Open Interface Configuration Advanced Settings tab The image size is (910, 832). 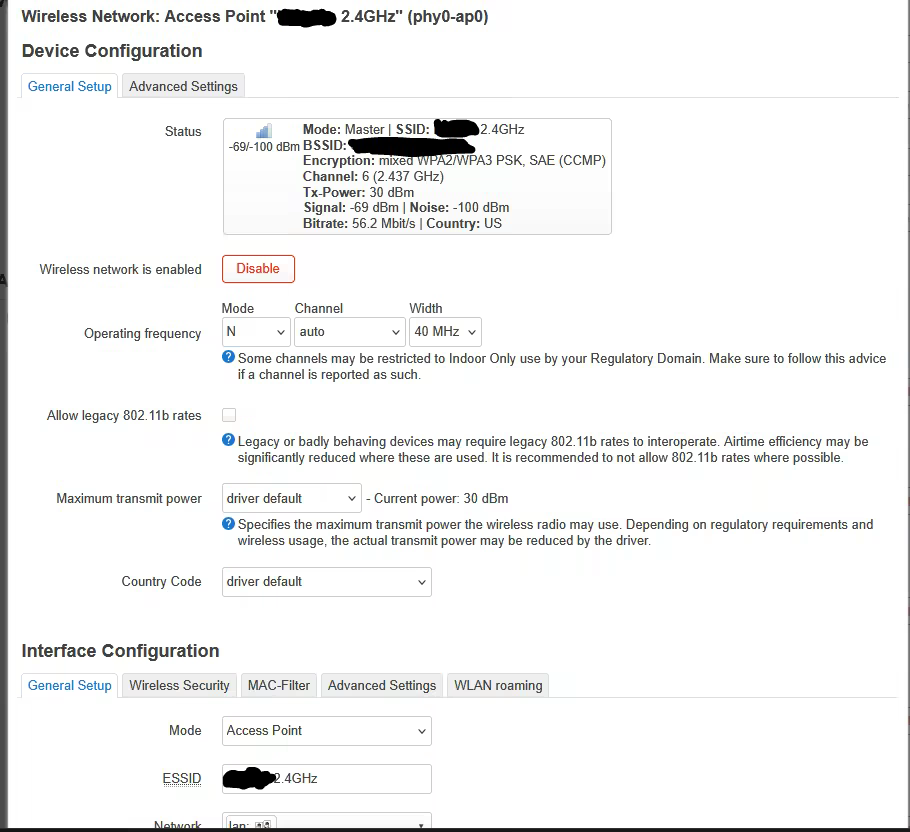382,685
